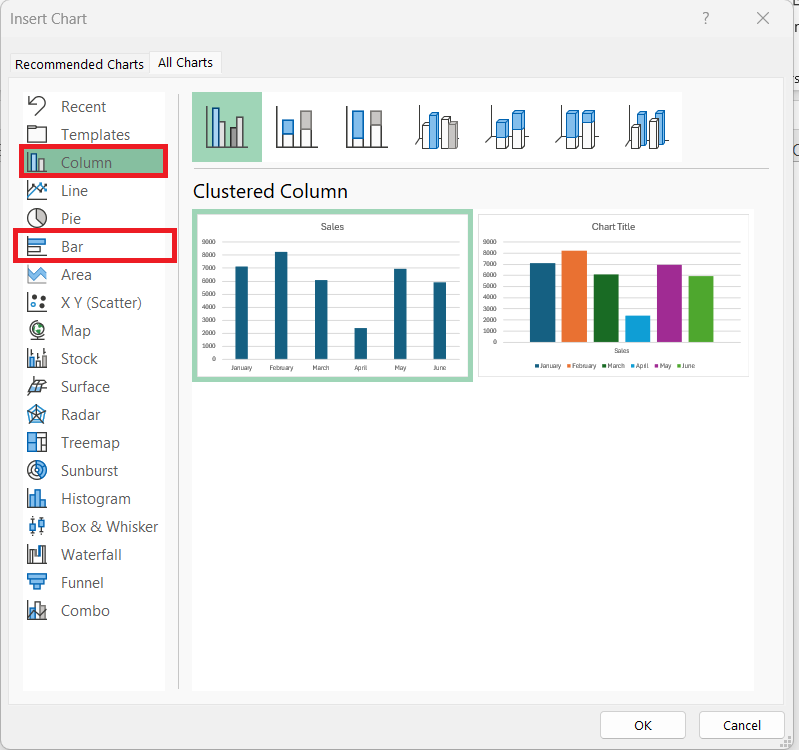
Task: Confirm chart insertion with OK
Action: (x=643, y=725)
